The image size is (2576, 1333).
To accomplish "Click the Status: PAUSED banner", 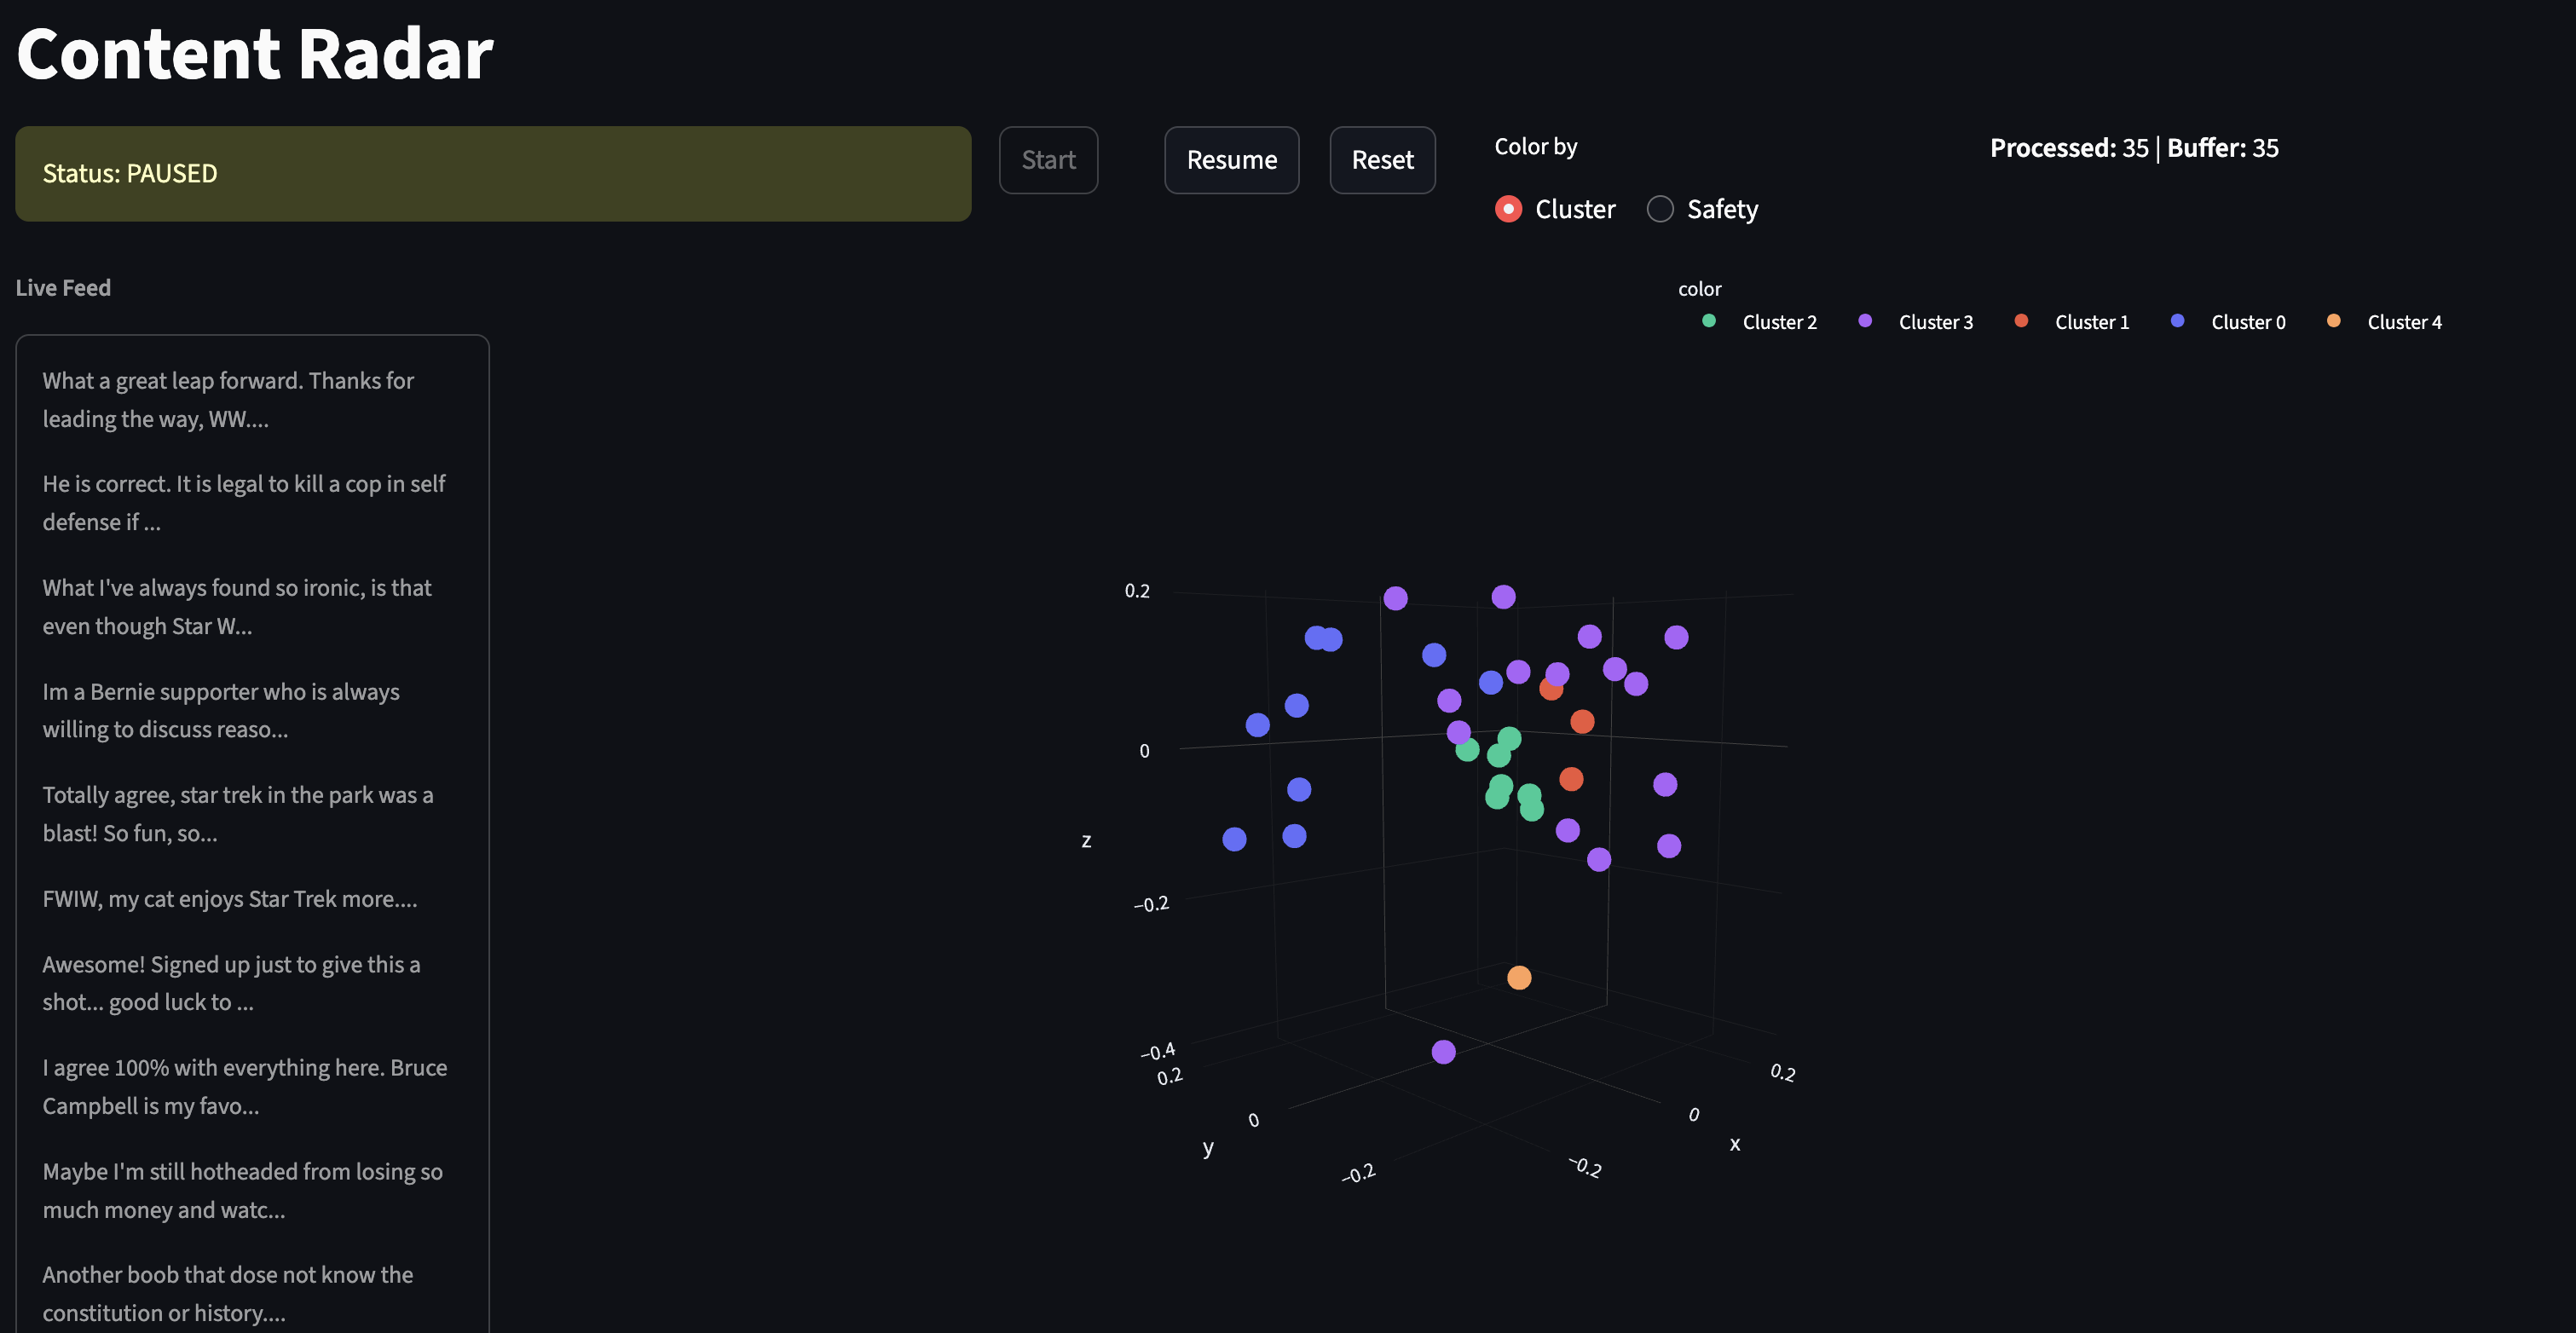I will (493, 174).
